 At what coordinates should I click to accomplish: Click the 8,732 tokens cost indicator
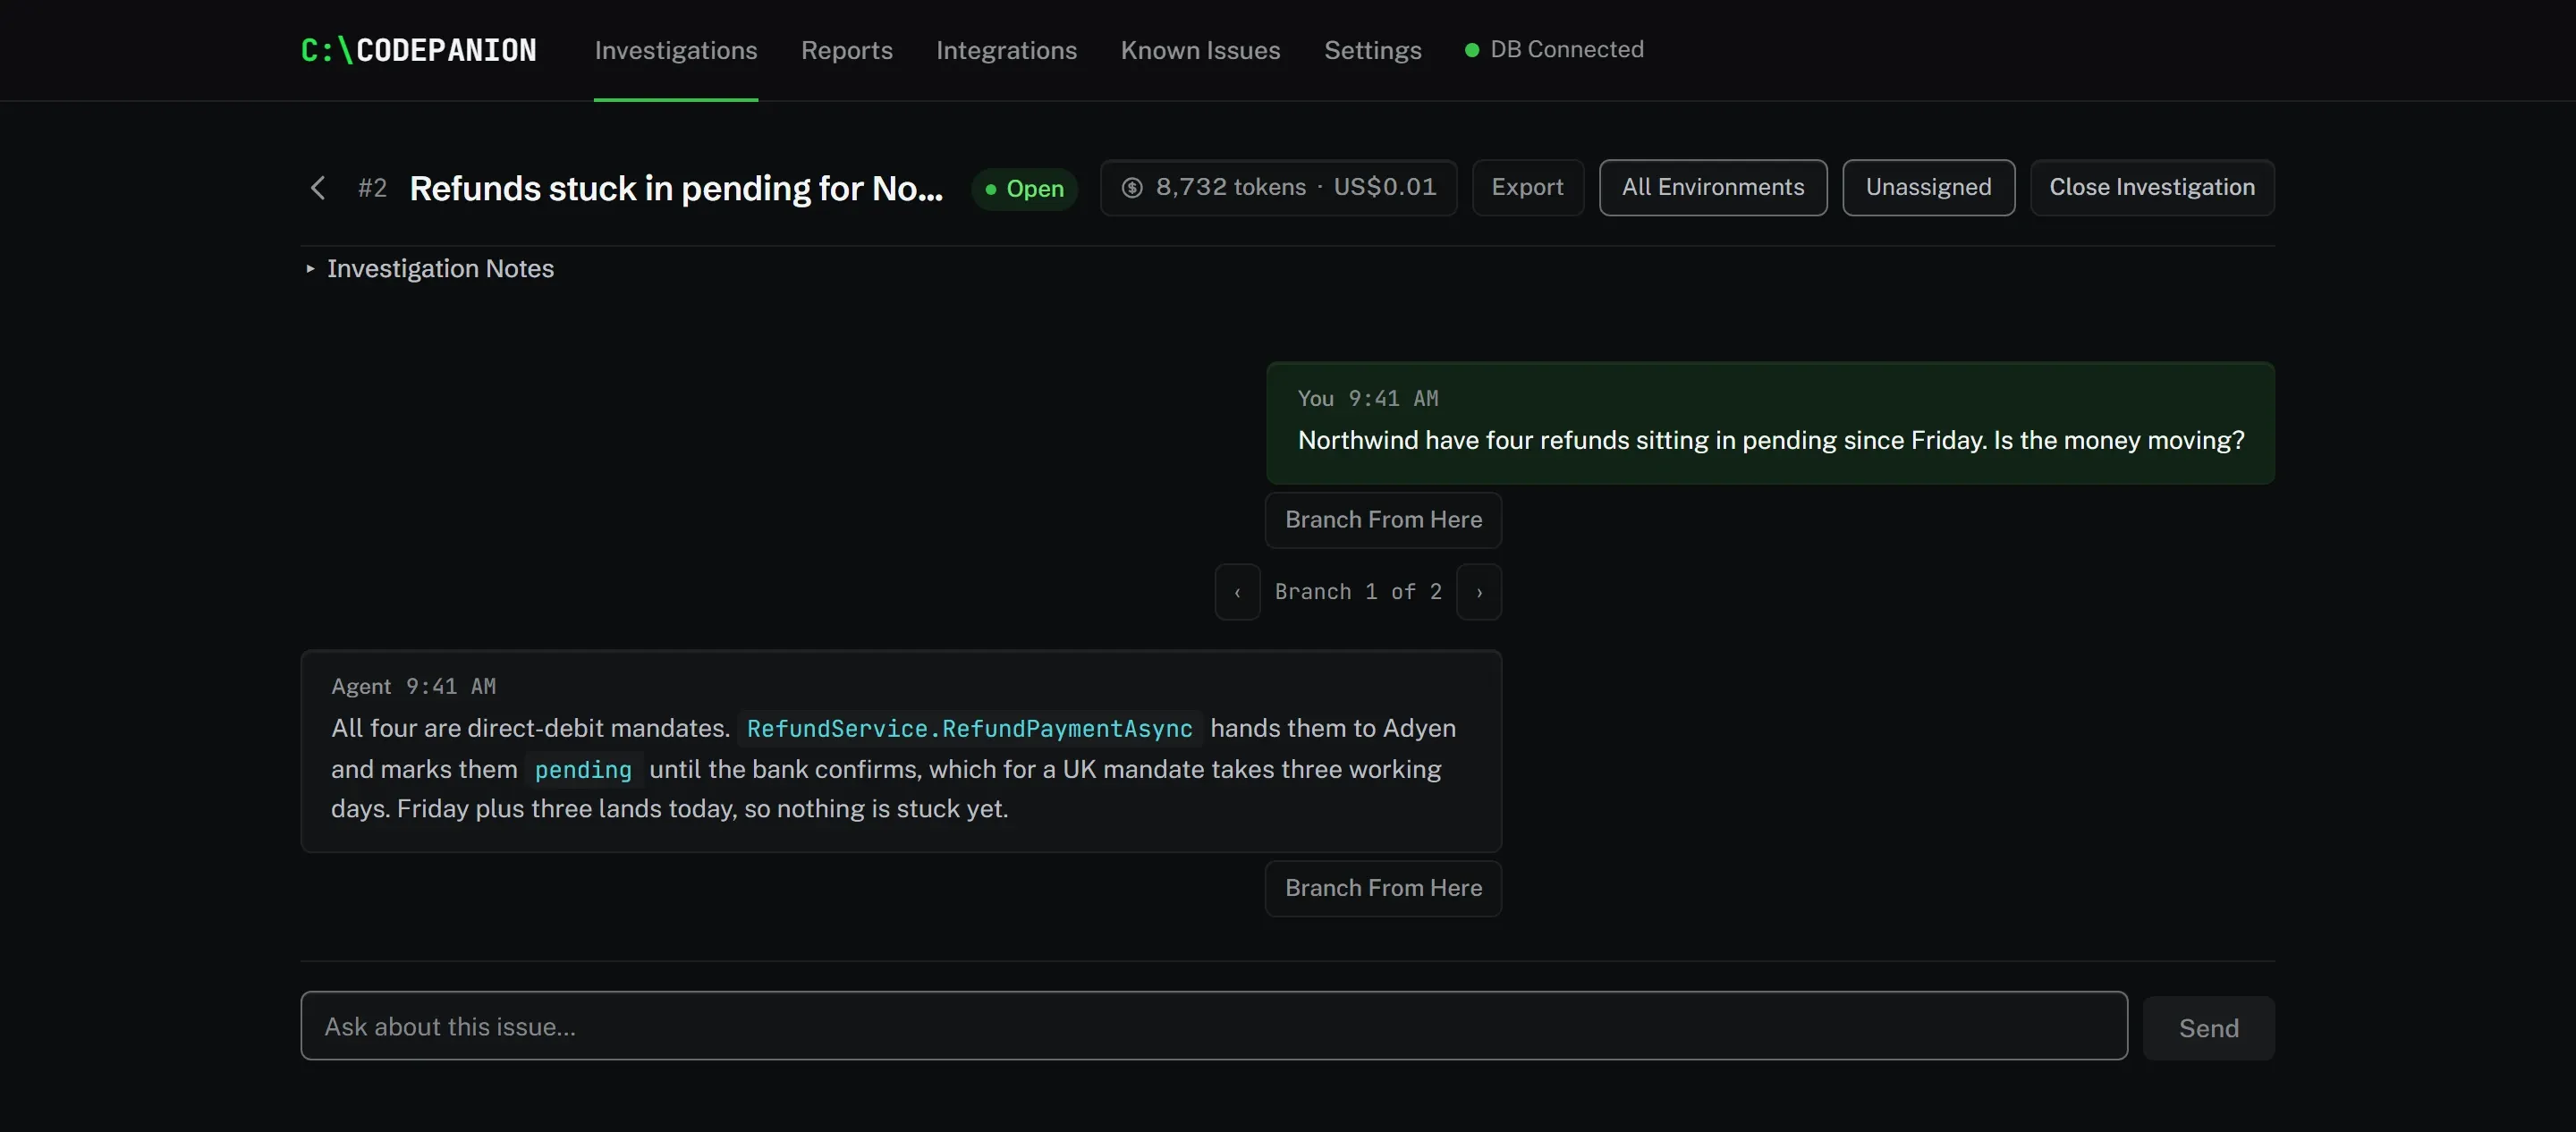1278,188
